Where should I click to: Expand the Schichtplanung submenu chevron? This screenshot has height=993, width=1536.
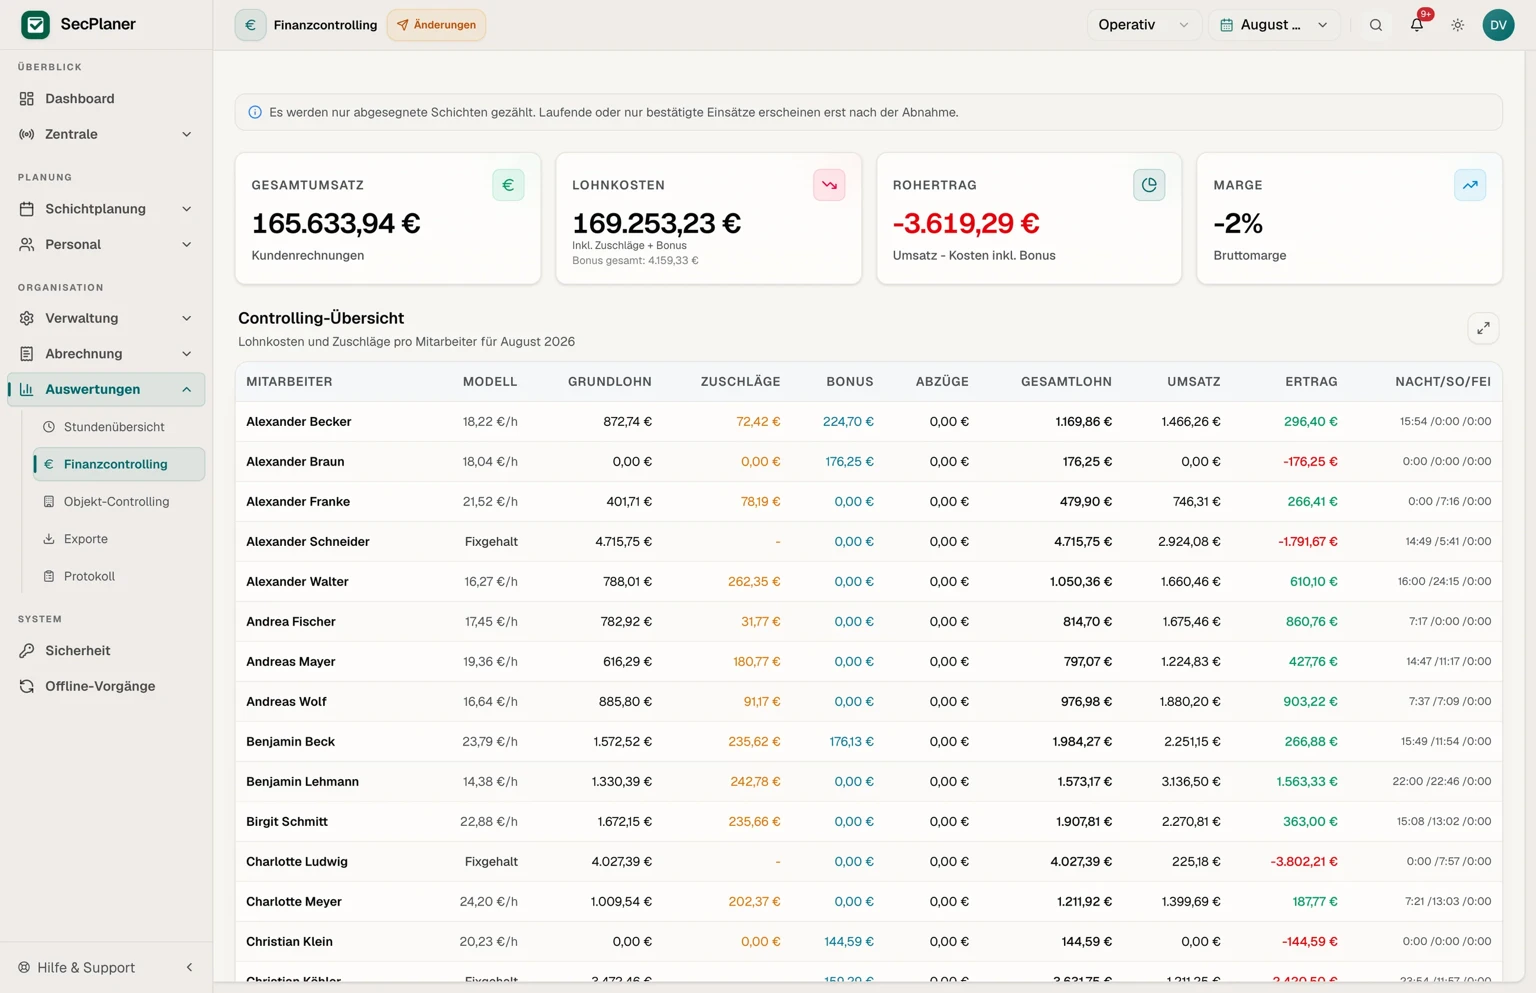186,209
